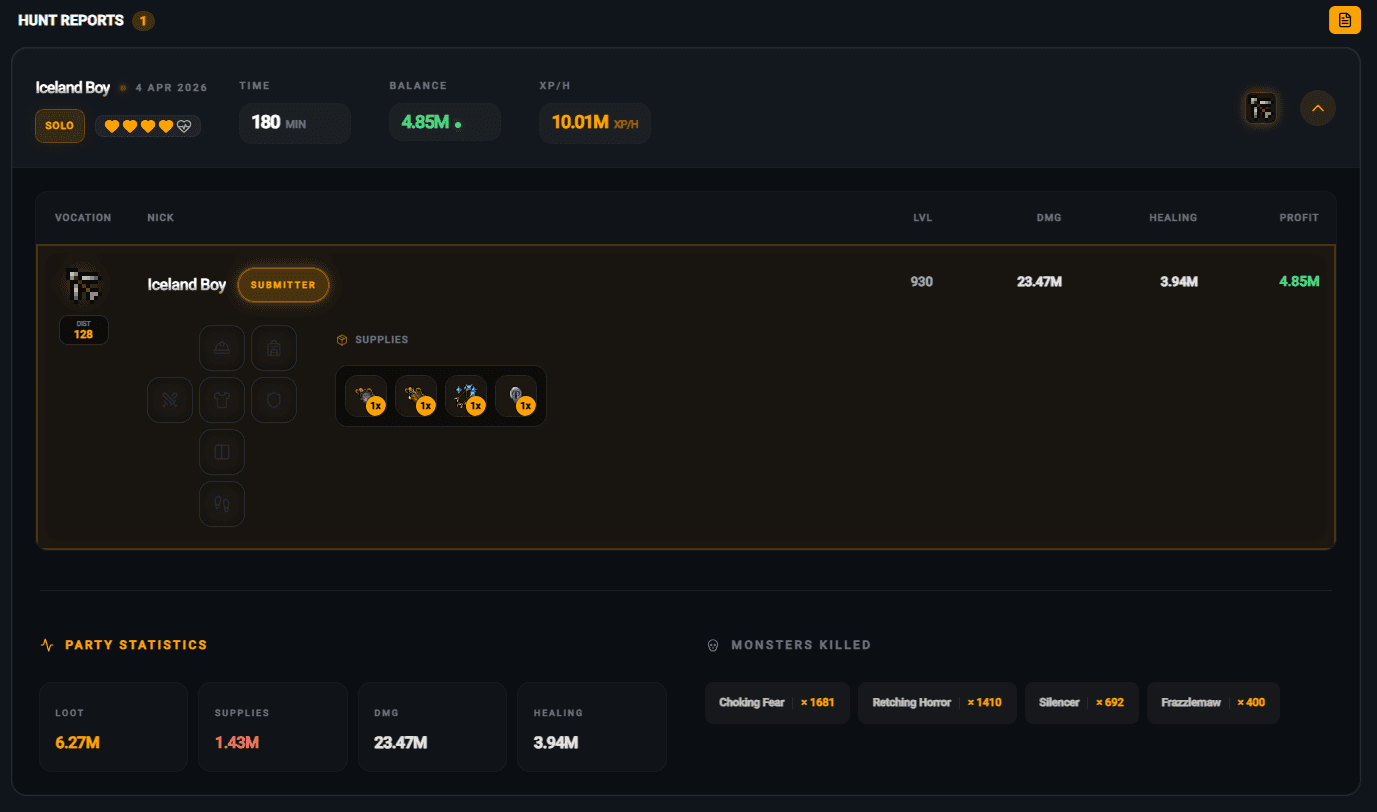Click the vocation icon in header right
The height and width of the screenshot is (812, 1377).
tap(1261, 108)
